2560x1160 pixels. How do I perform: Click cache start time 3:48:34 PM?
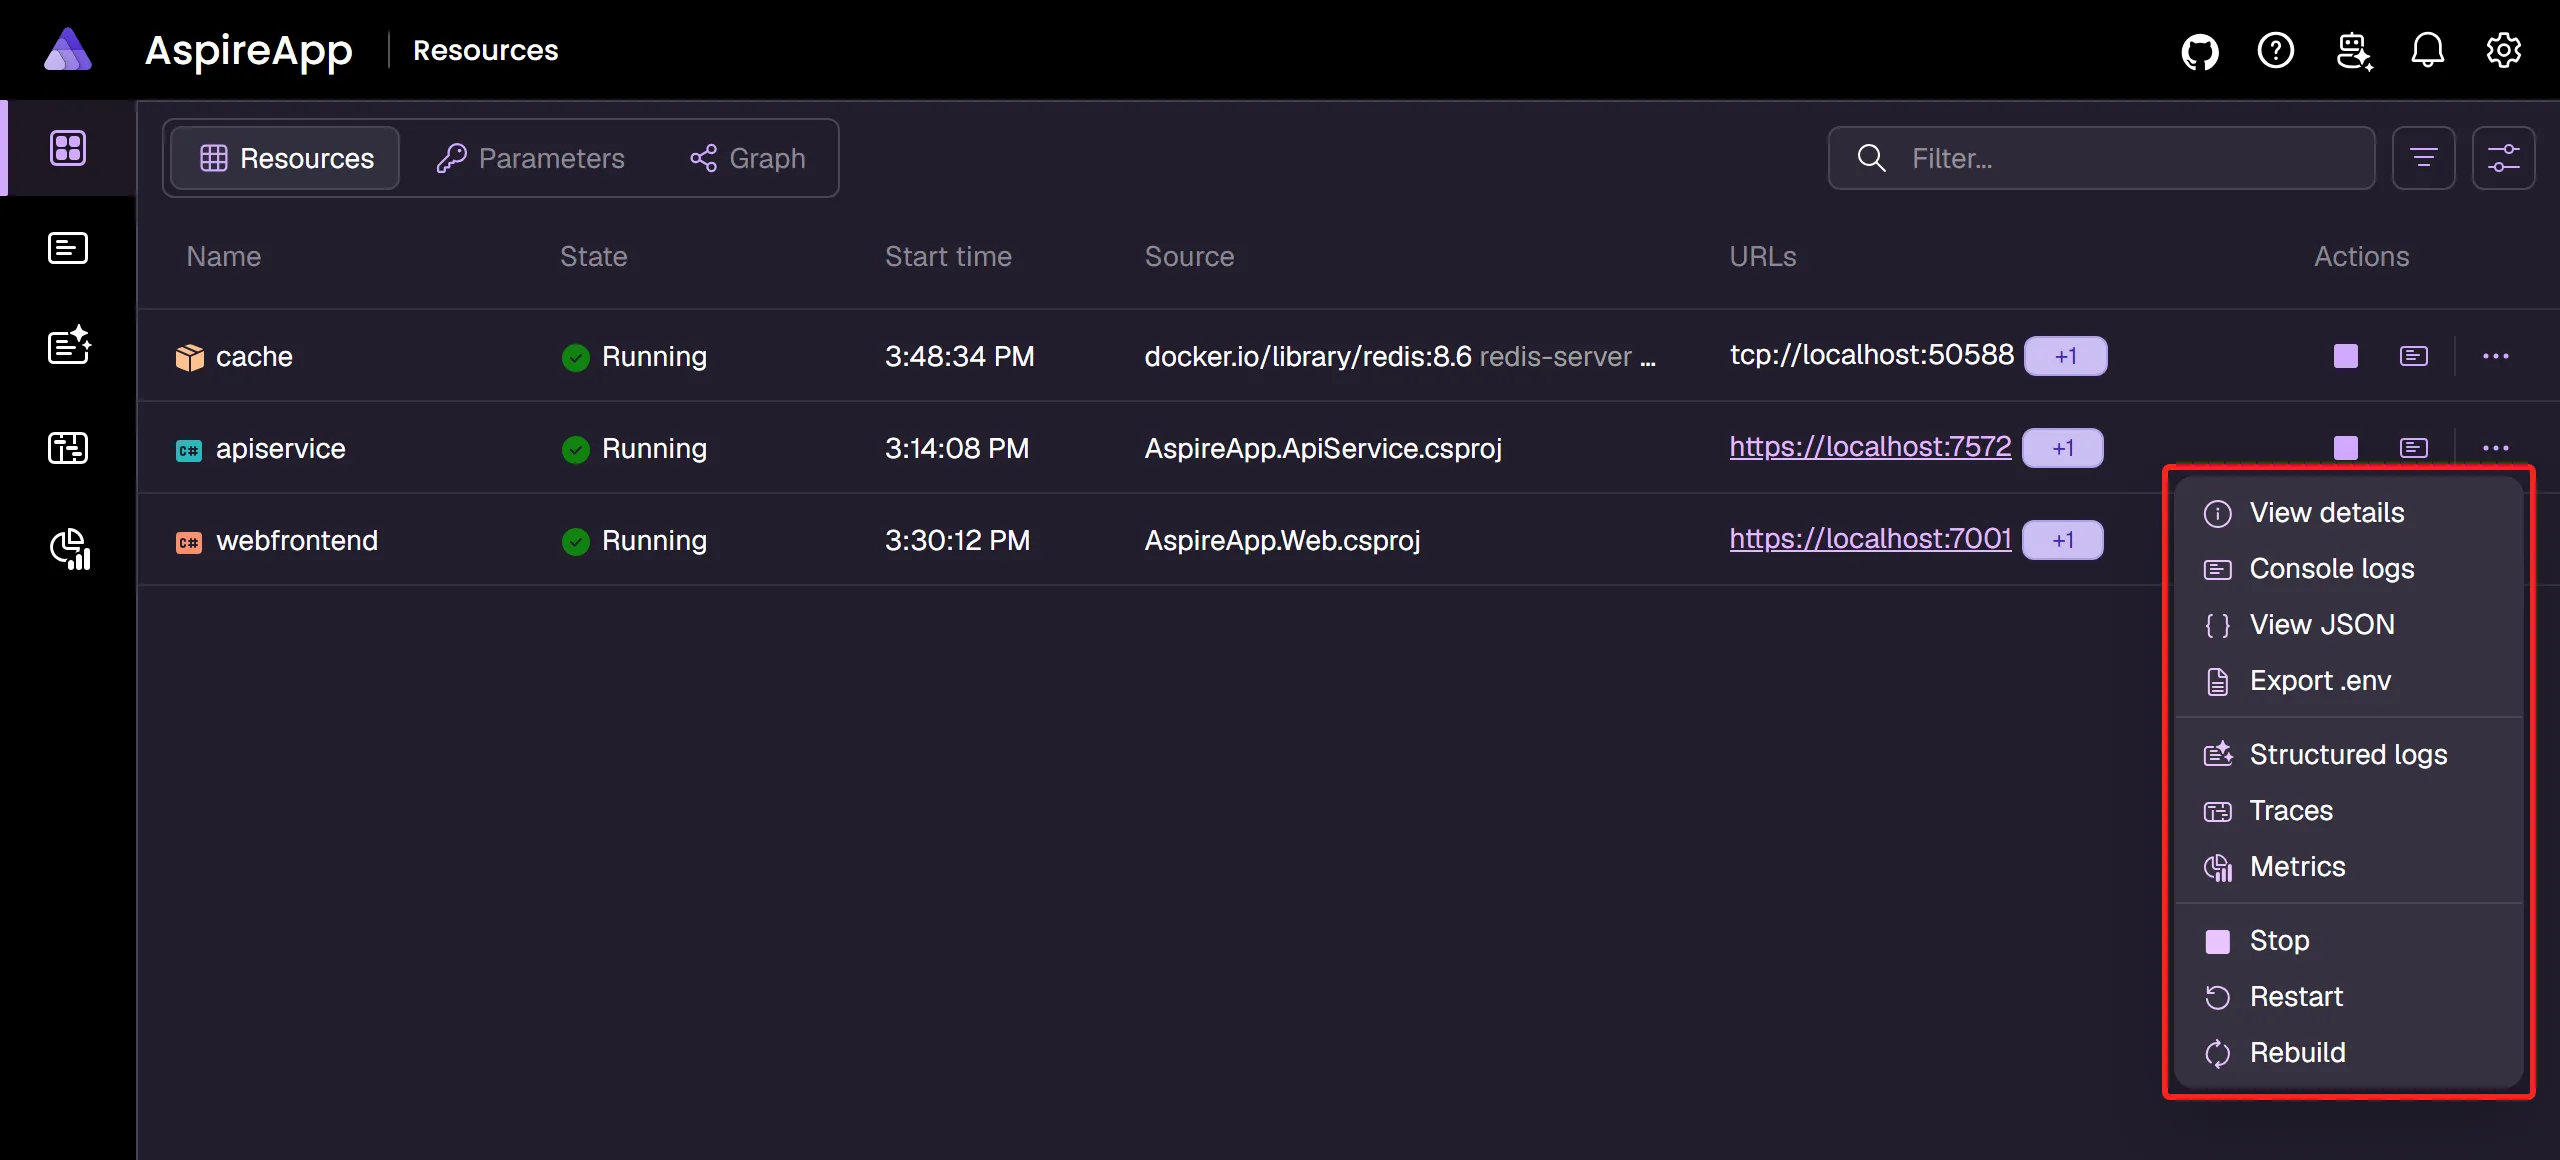959,357
